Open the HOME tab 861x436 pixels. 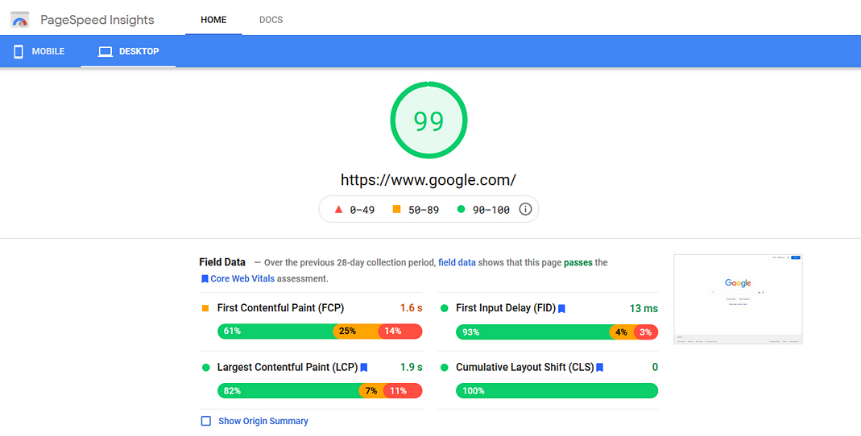[214, 20]
